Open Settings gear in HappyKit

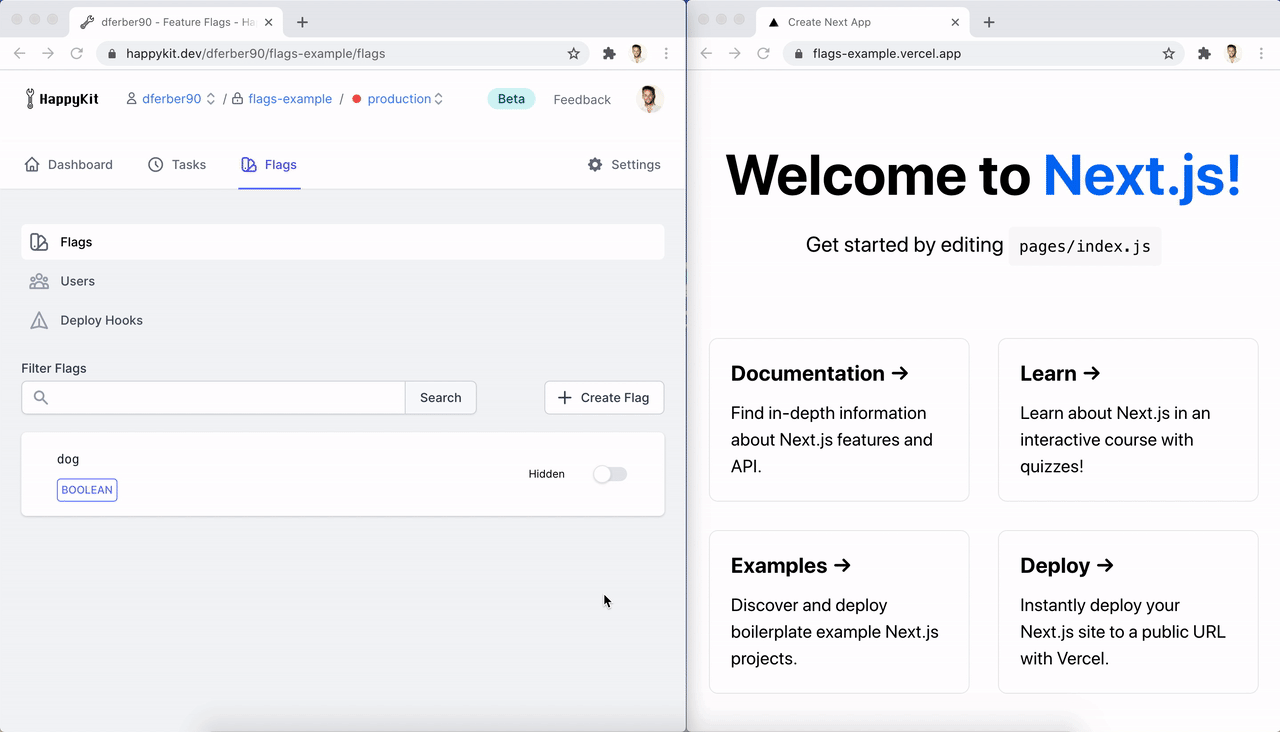coord(624,165)
